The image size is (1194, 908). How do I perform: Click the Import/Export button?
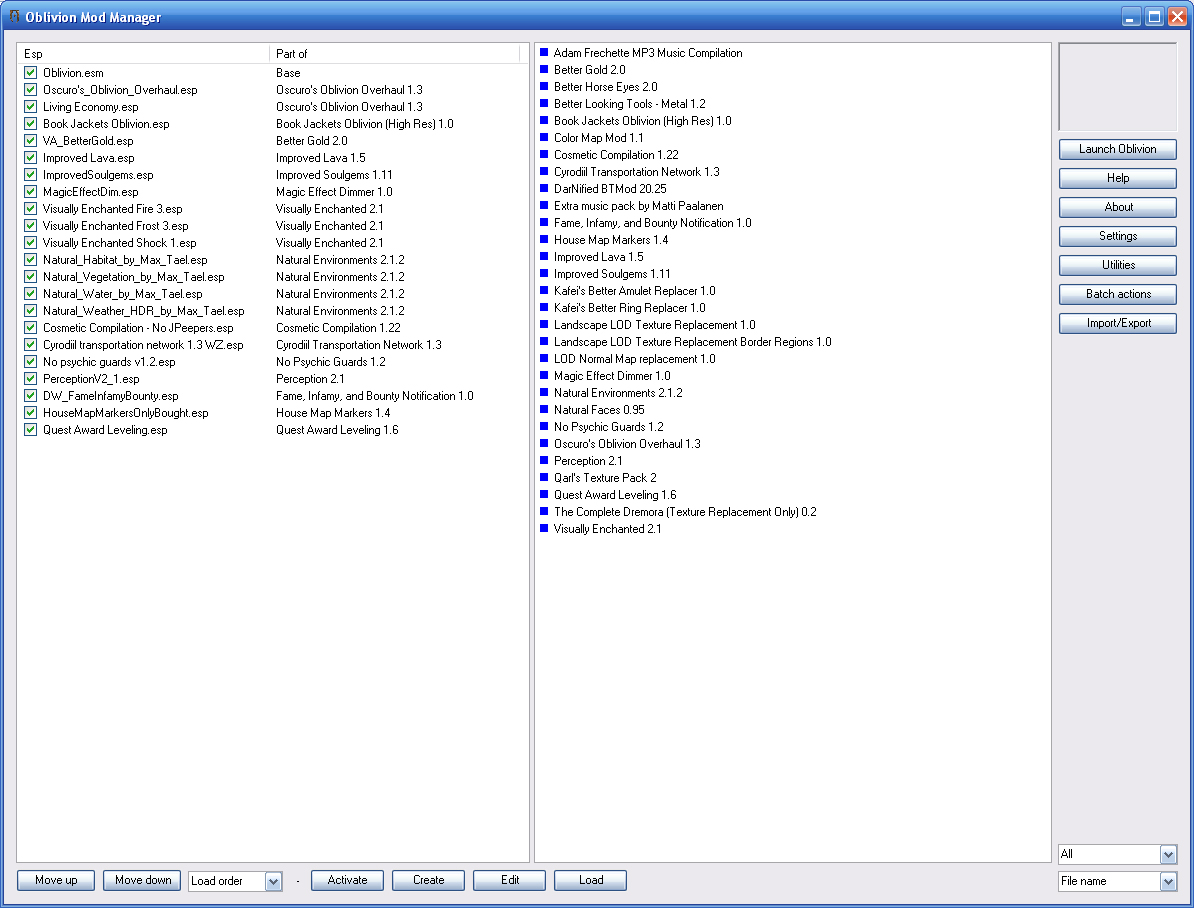[x=1117, y=323]
